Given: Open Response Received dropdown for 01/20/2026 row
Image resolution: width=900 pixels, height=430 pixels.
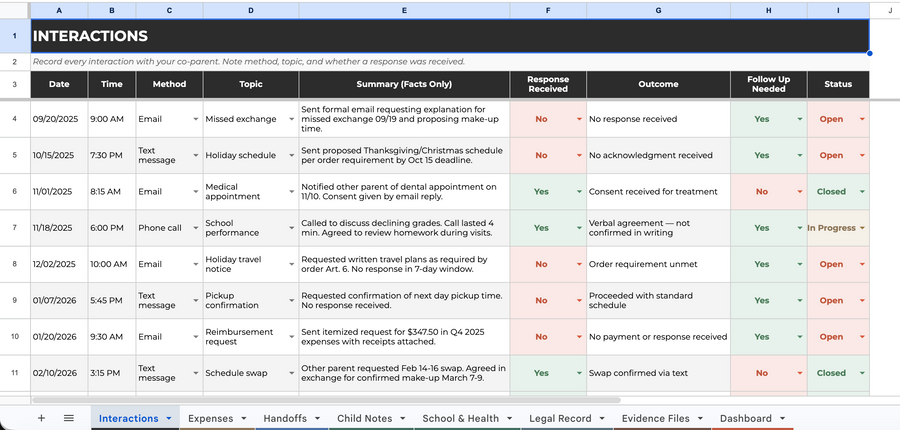Looking at the screenshot, I should [x=579, y=337].
